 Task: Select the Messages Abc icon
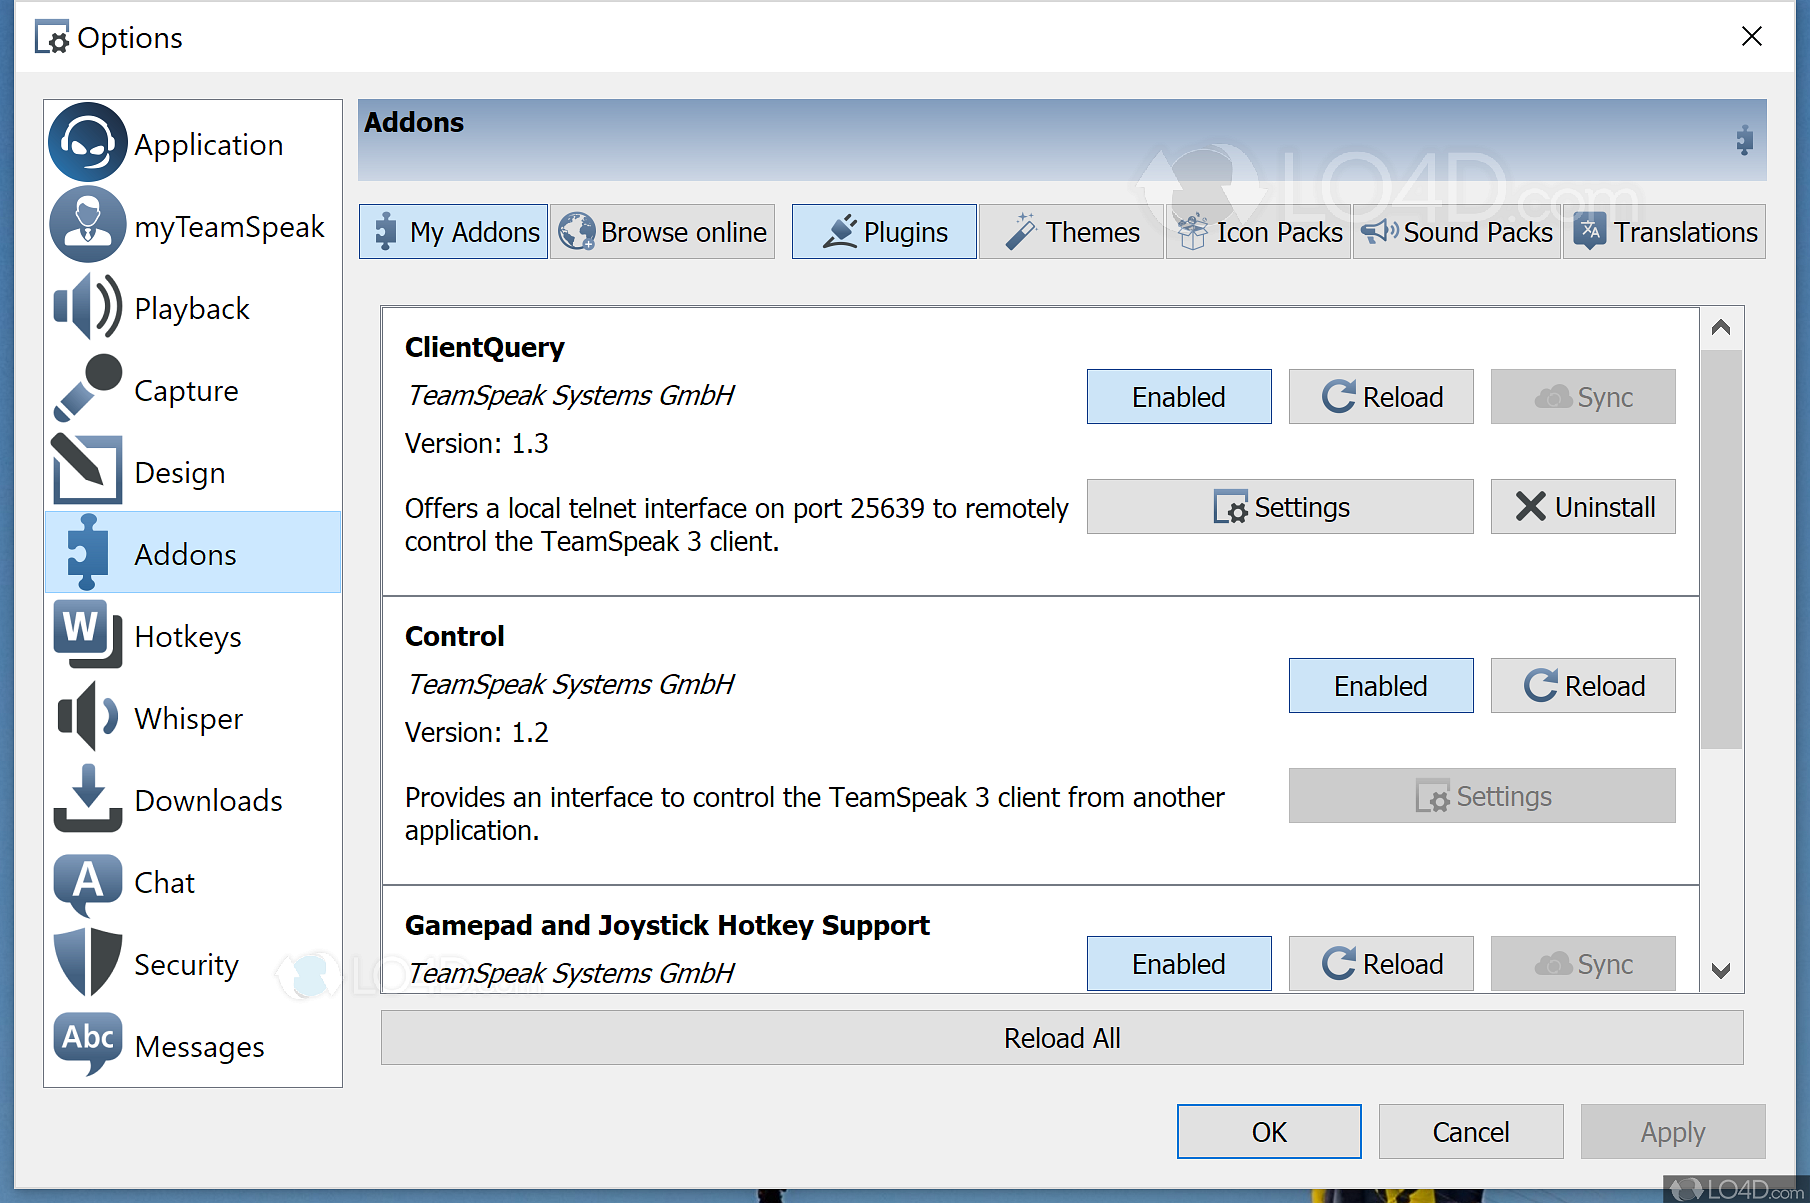coord(87,1045)
